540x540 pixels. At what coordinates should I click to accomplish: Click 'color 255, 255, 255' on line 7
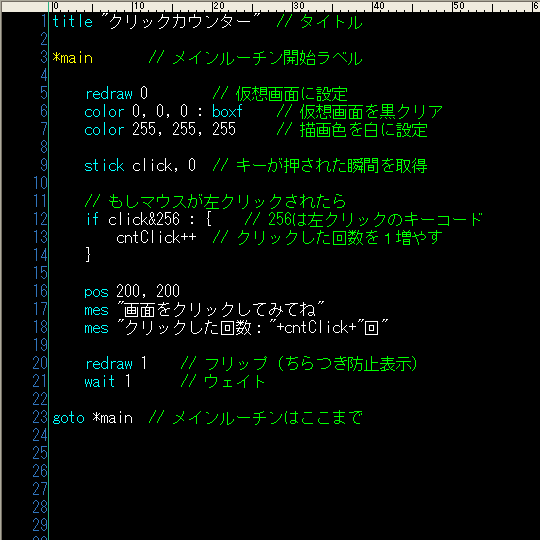tap(160, 129)
